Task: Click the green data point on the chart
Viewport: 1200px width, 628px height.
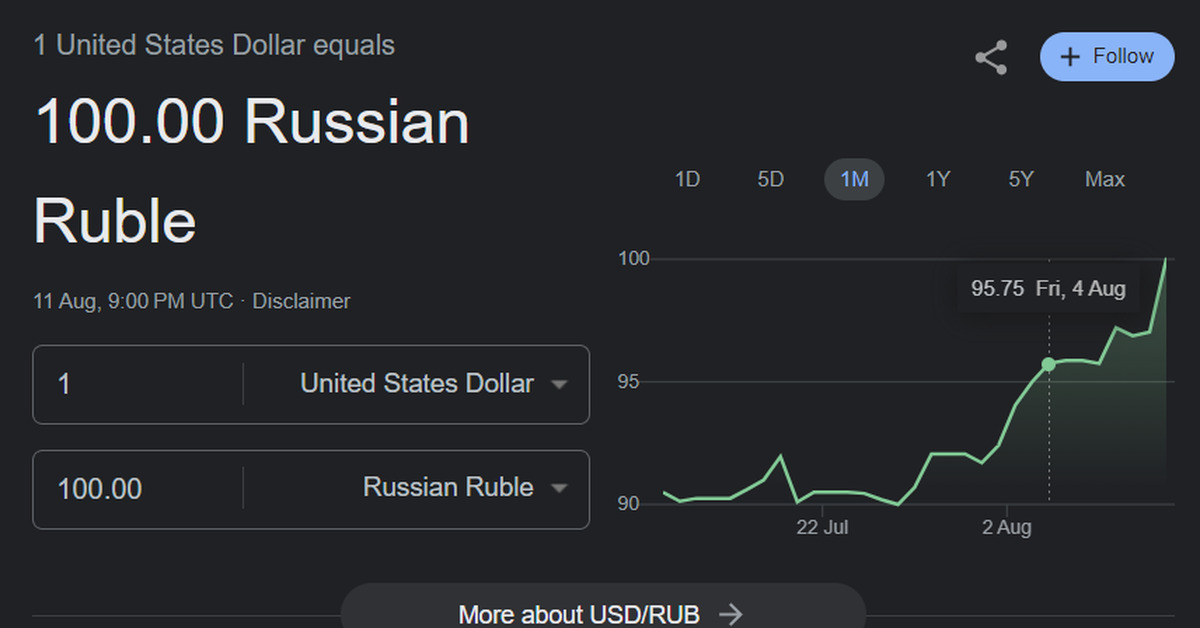Action: [1048, 365]
